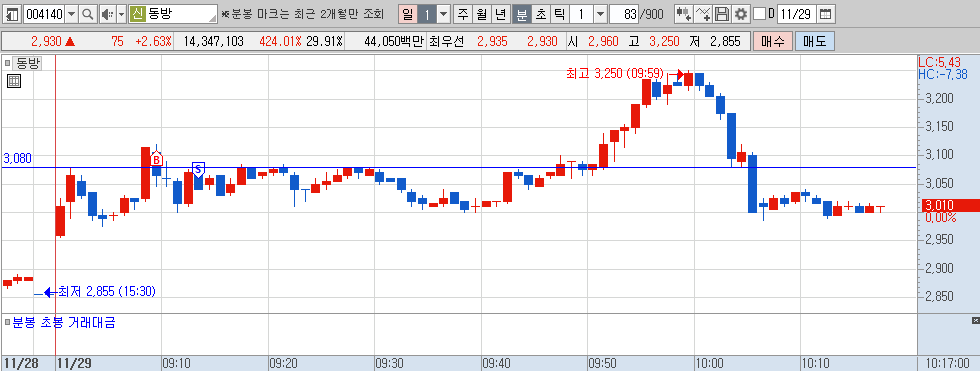Click the add line indicator icon
This screenshot has width=980, height=371.
[x=703, y=14]
